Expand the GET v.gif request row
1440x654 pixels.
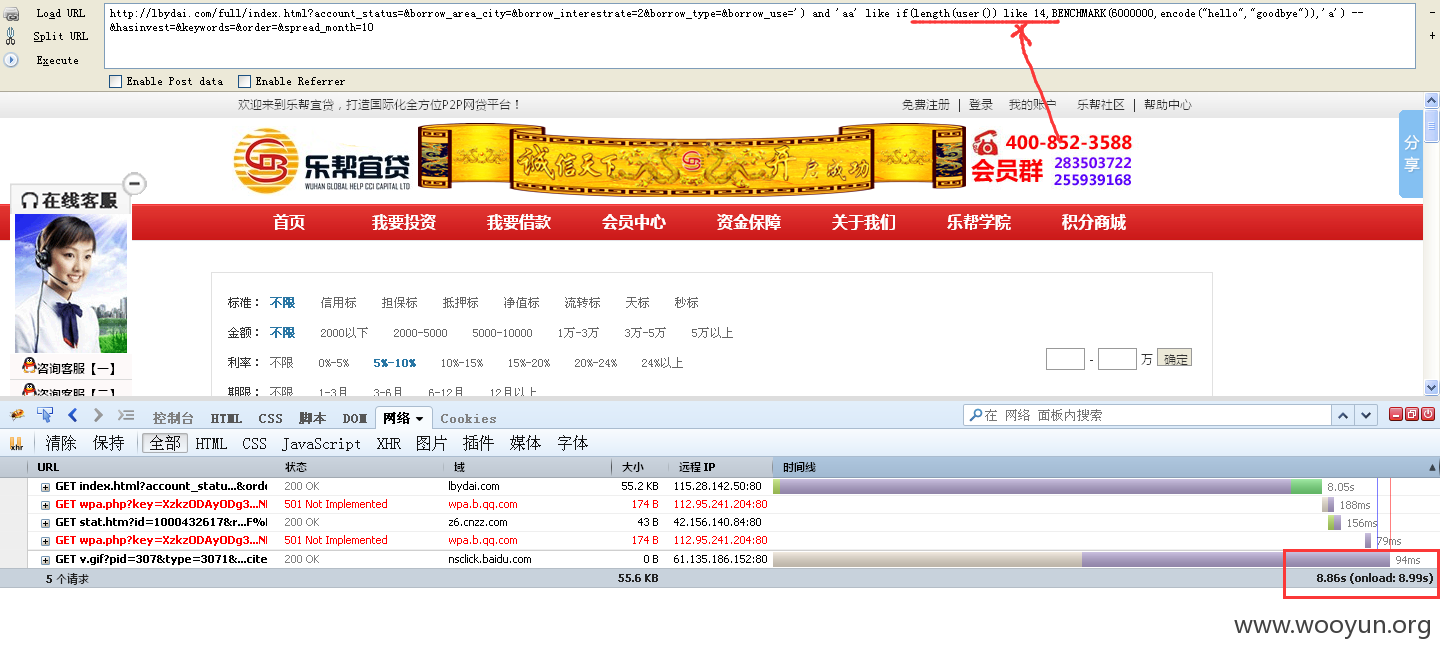(45, 559)
